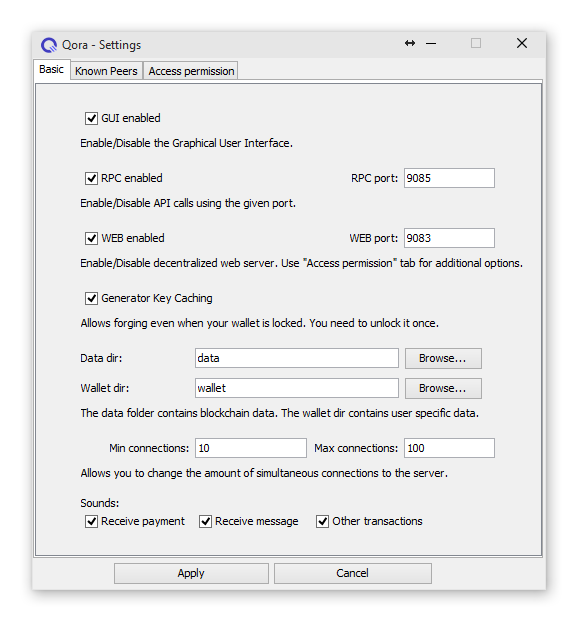This screenshot has height=622, width=578.
Task: Click the 'Wallet dir:' label
Action: pyautogui.click(x=105, y=388)
